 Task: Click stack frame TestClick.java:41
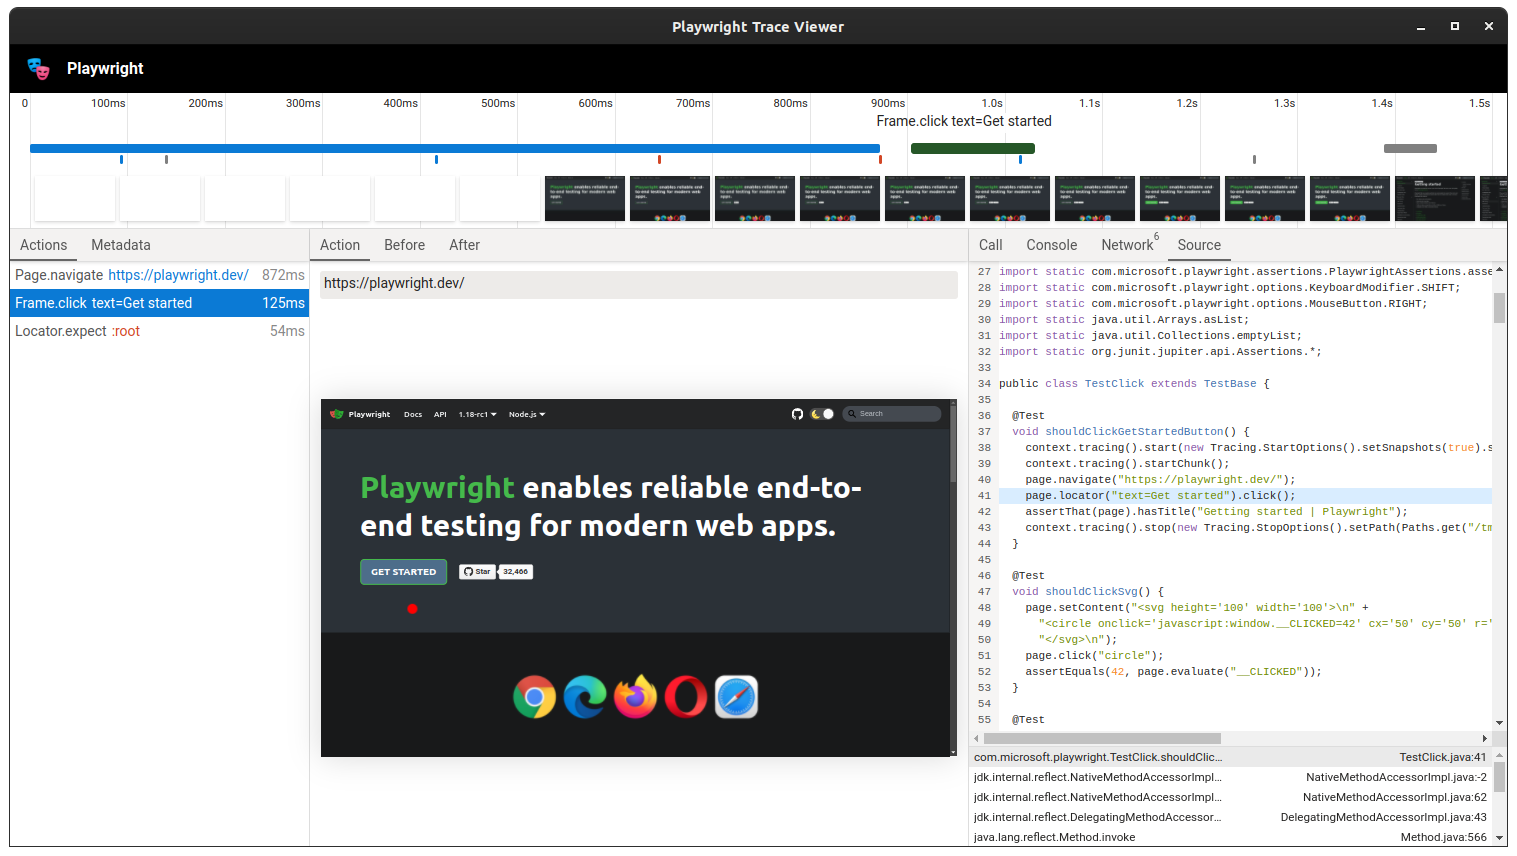point(1230,757)
